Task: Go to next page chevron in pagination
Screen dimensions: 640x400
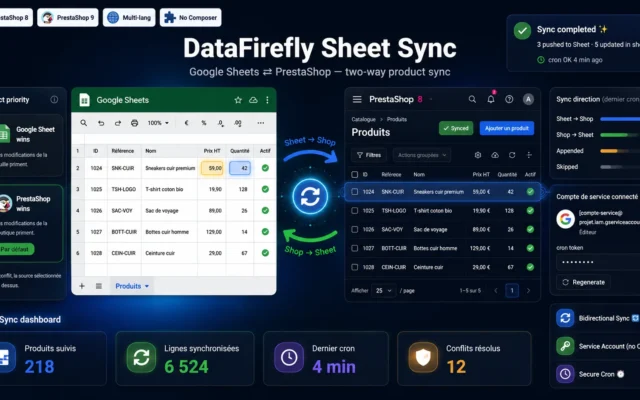Action: pos(529,291)
